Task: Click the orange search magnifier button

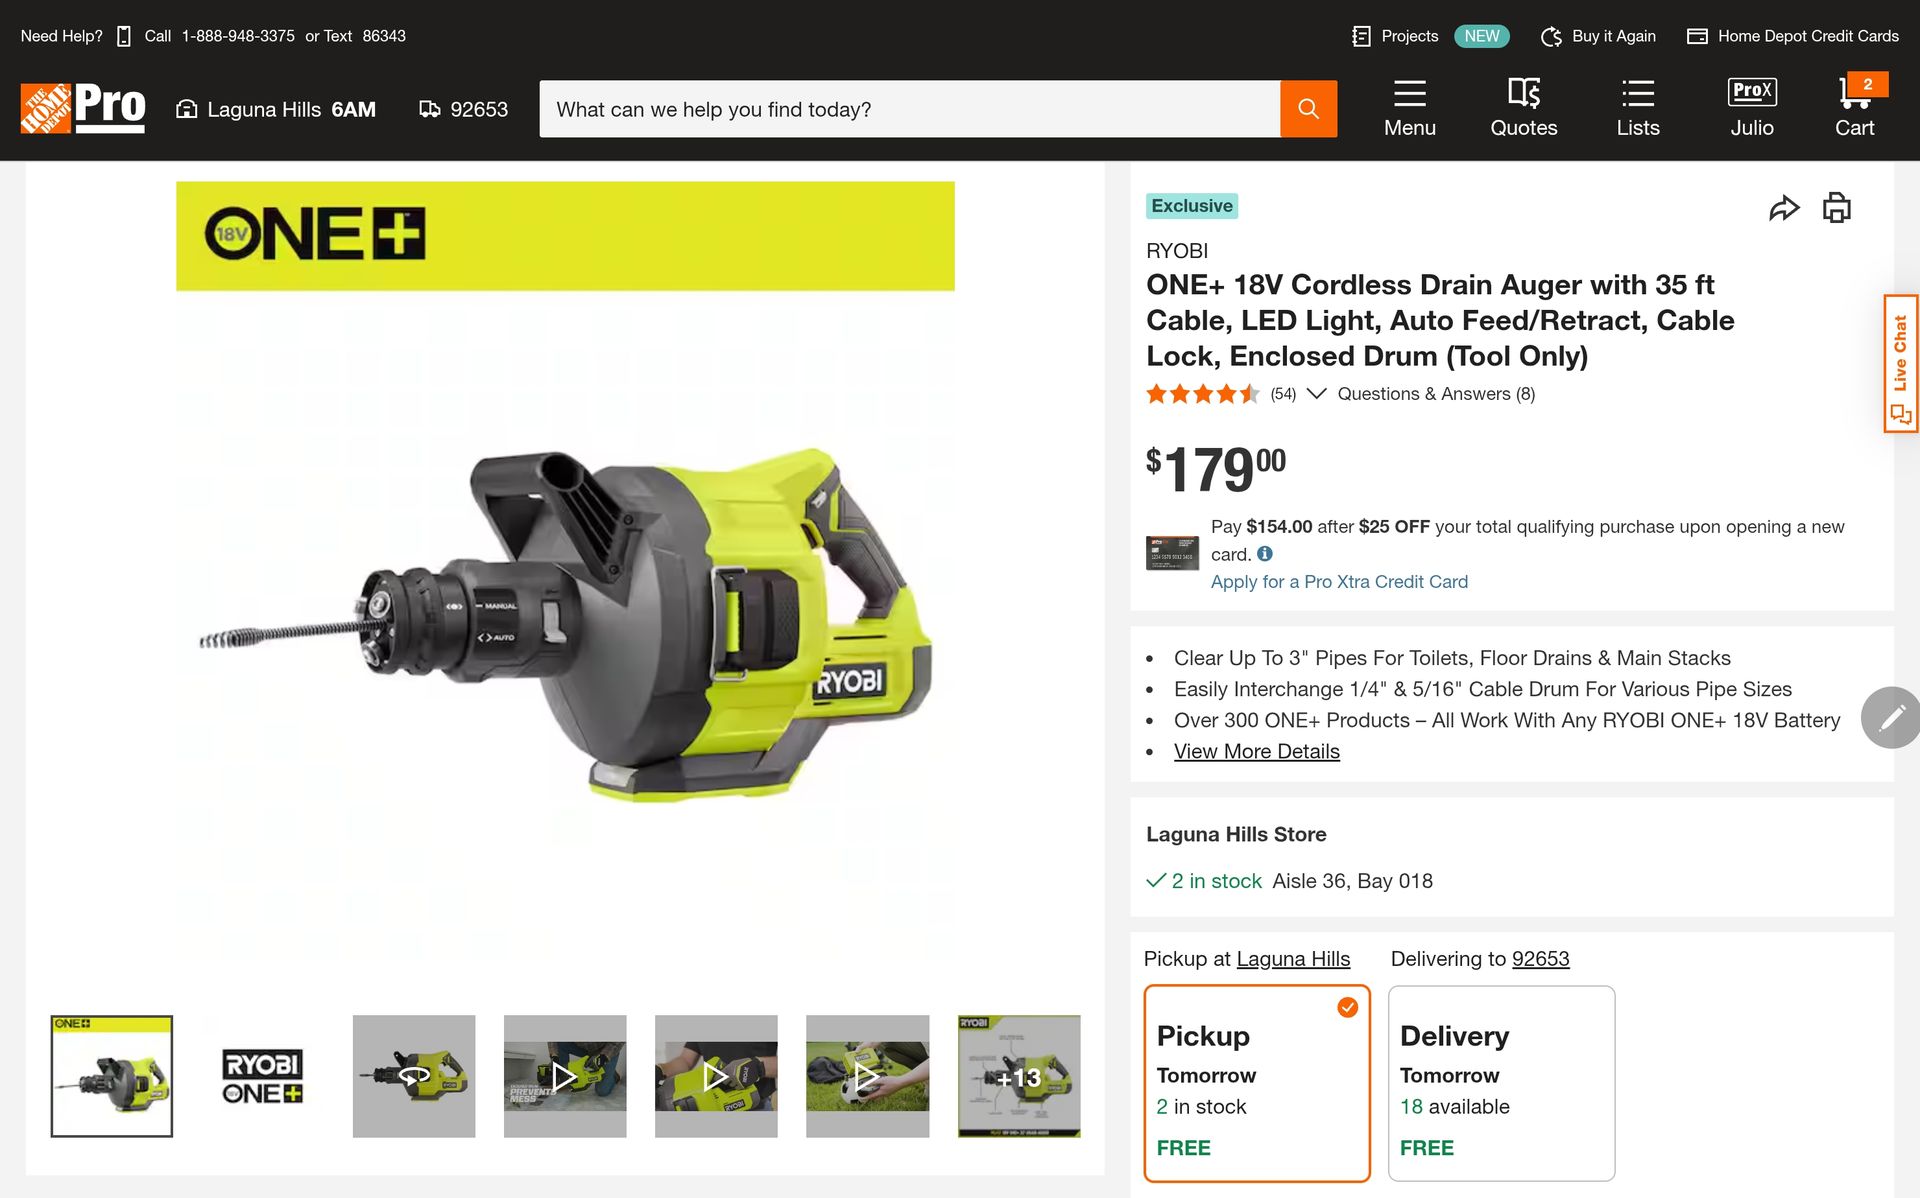Action: tap(1308, 109)
